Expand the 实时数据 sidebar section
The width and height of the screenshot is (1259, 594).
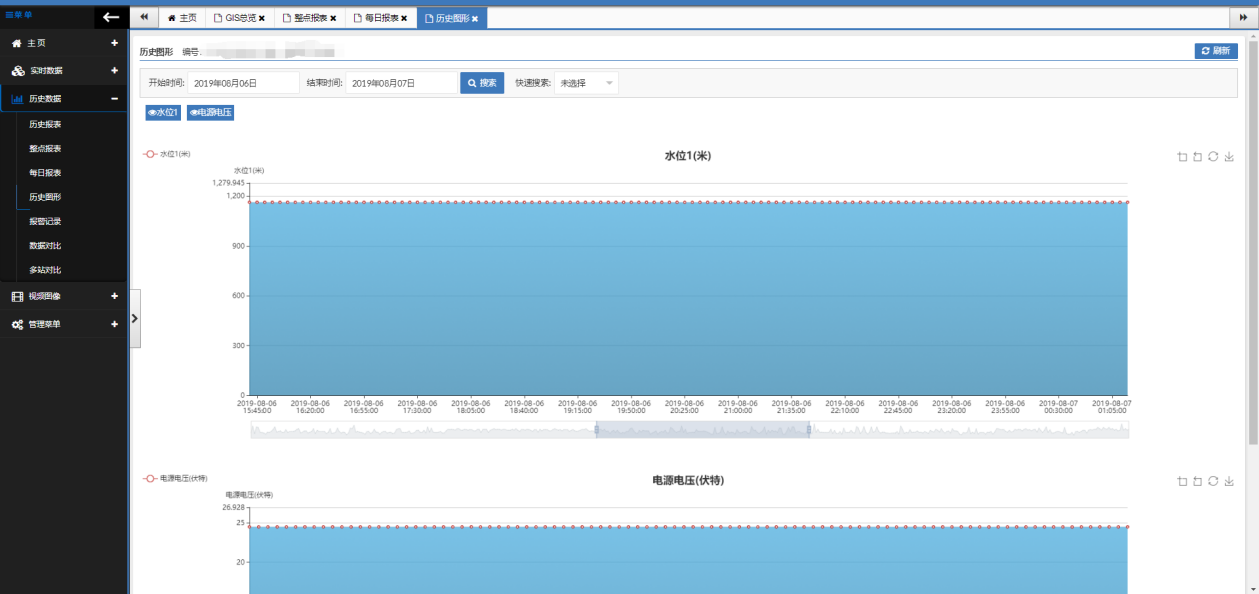[x=114, y=71]
